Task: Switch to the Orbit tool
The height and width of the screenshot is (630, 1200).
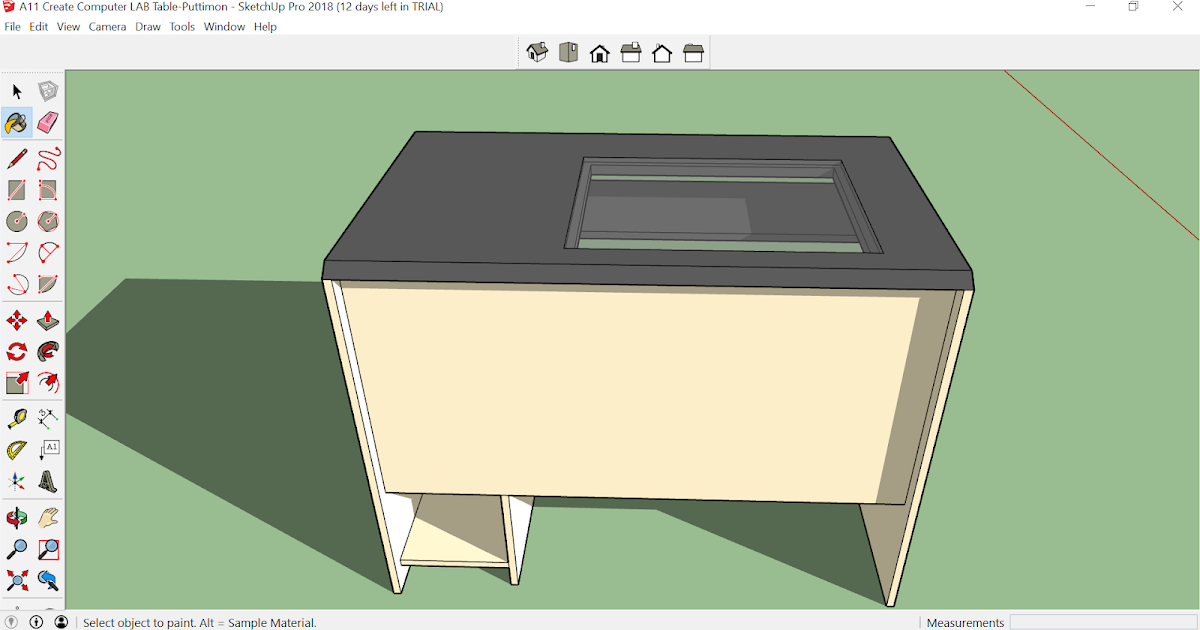Action: [16, 517]
